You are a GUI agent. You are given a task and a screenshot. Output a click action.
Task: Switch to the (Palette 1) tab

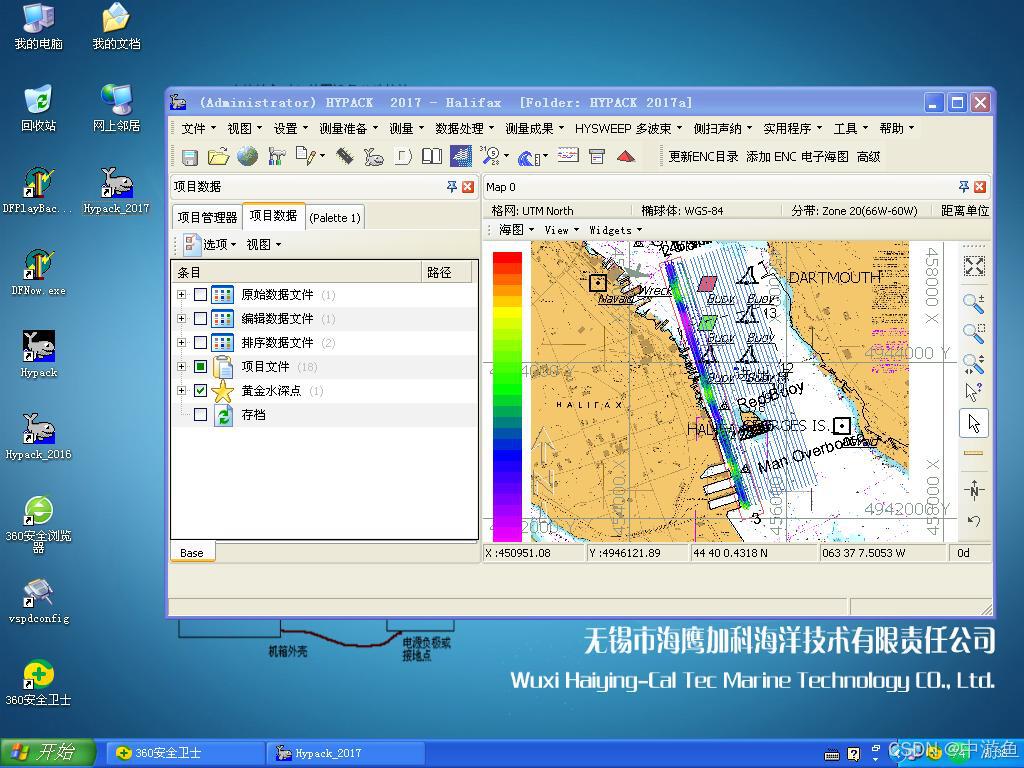point(335,217)
